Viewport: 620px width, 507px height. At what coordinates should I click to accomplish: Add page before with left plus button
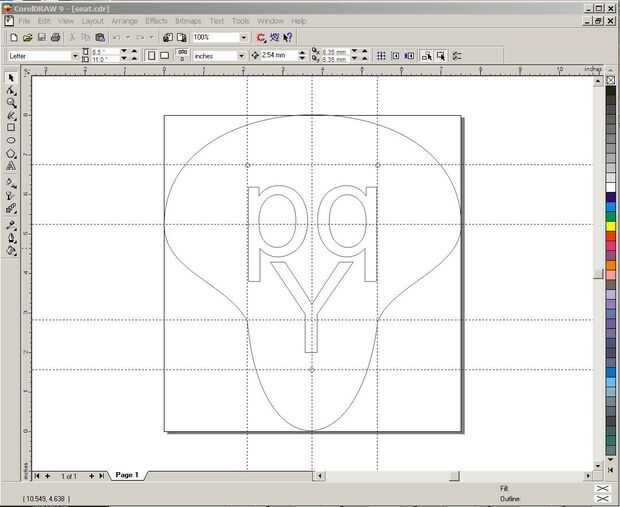47,476
